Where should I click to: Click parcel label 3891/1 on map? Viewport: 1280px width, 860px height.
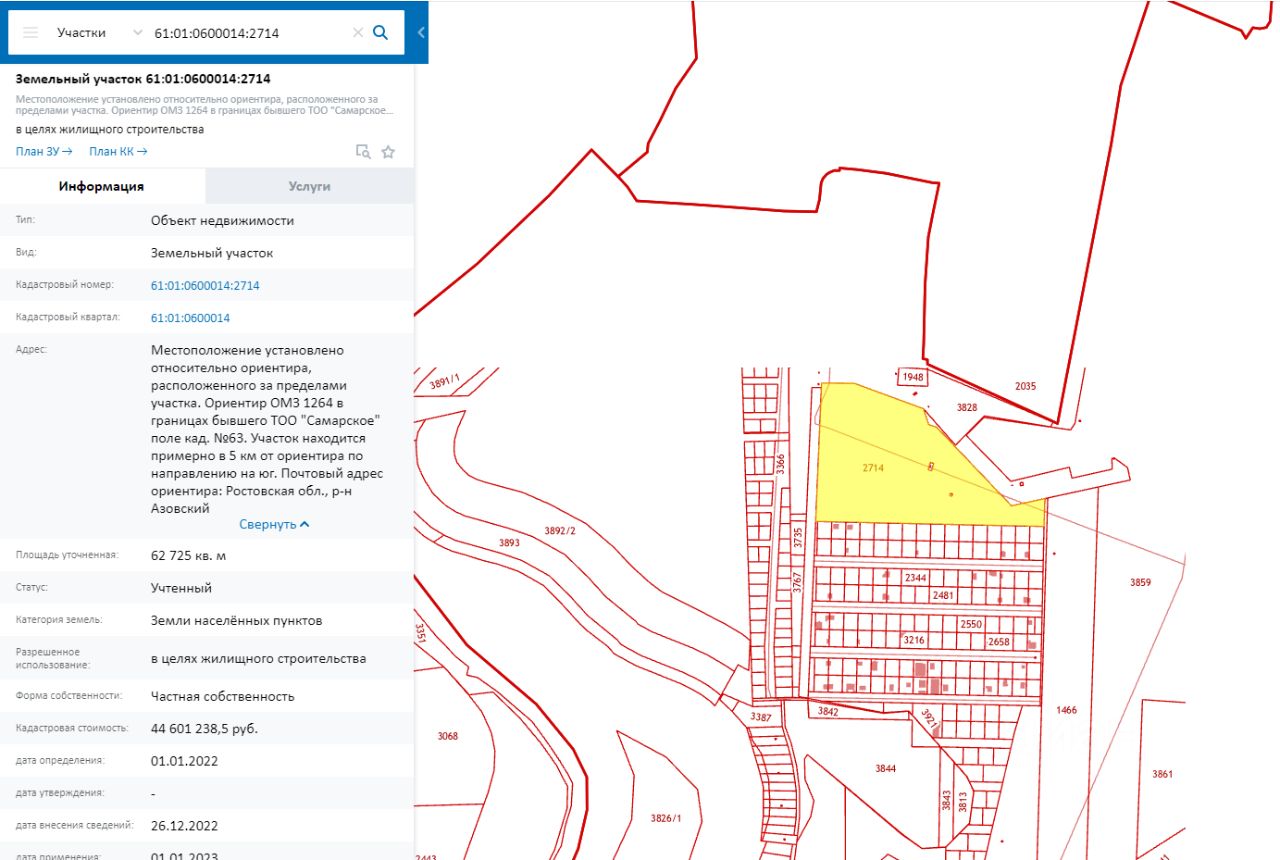point(443,381)
